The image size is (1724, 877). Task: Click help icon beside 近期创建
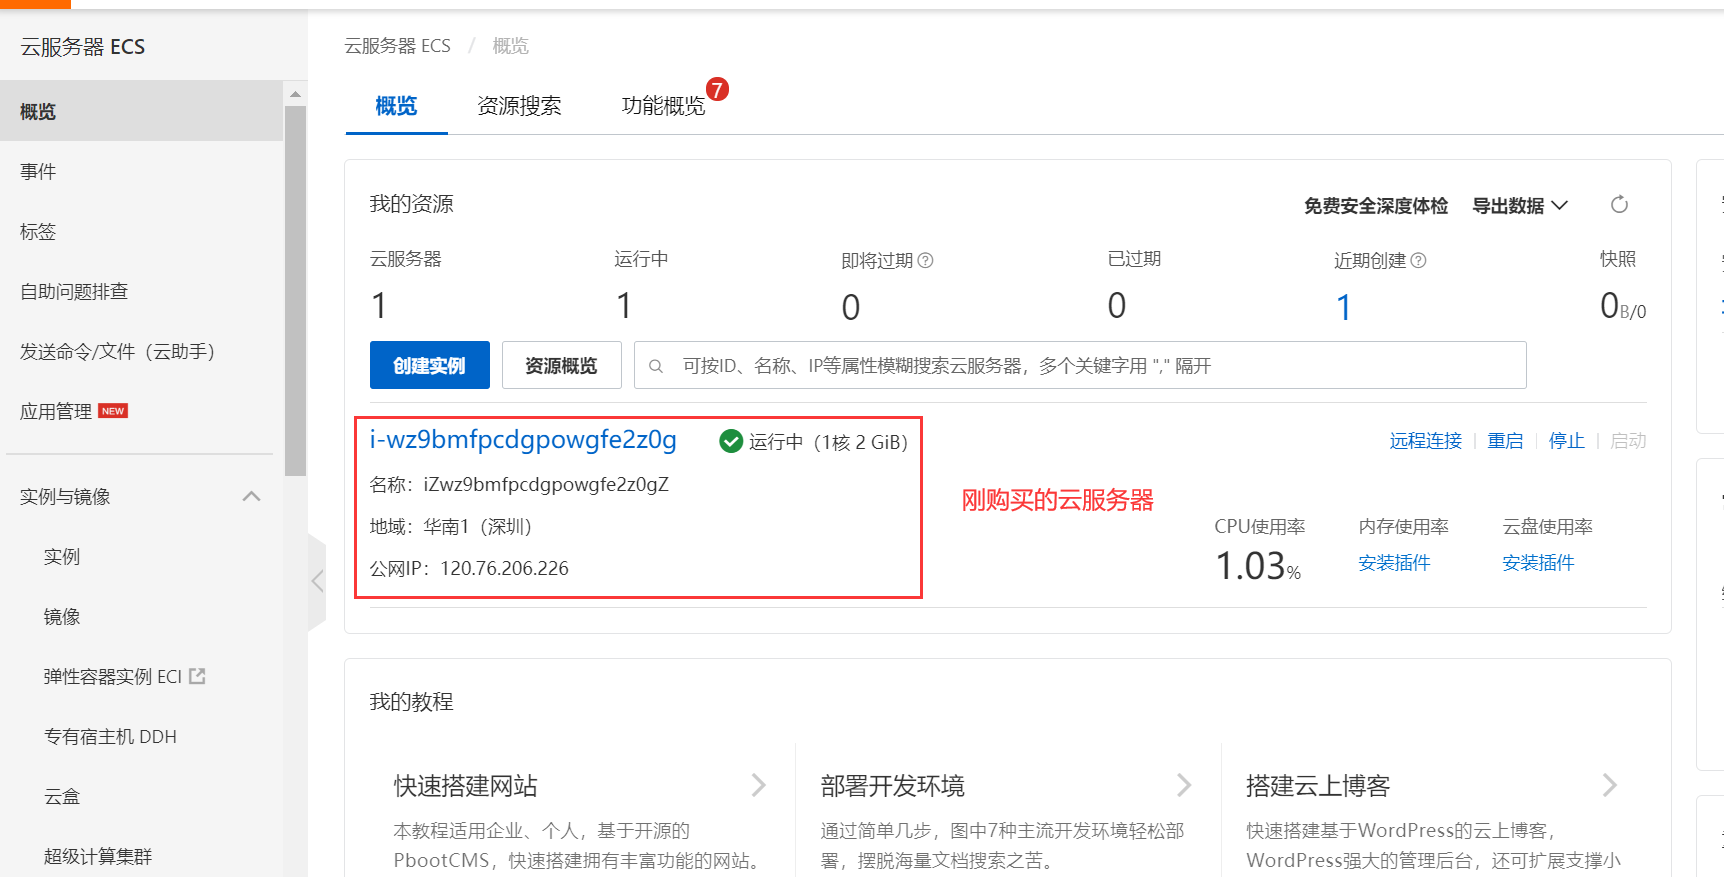coord(1418,260)
